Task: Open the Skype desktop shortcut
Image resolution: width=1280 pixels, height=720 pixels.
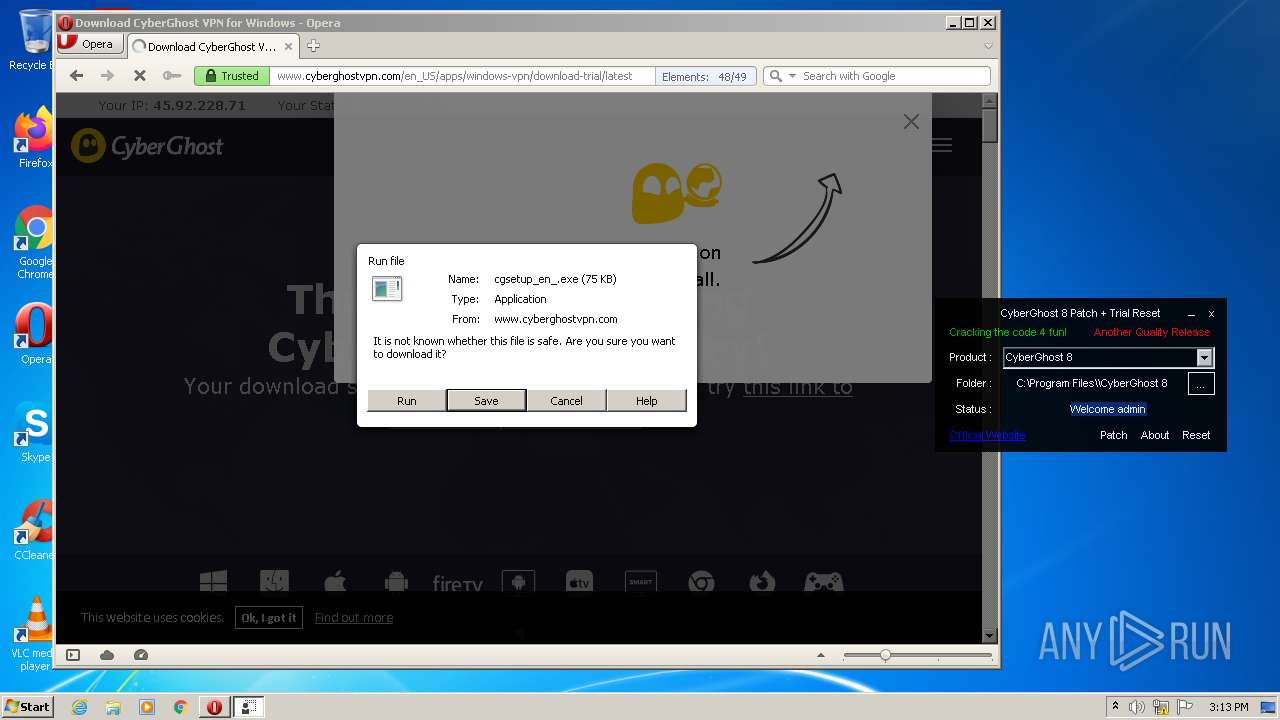Action: pos(35,433)
